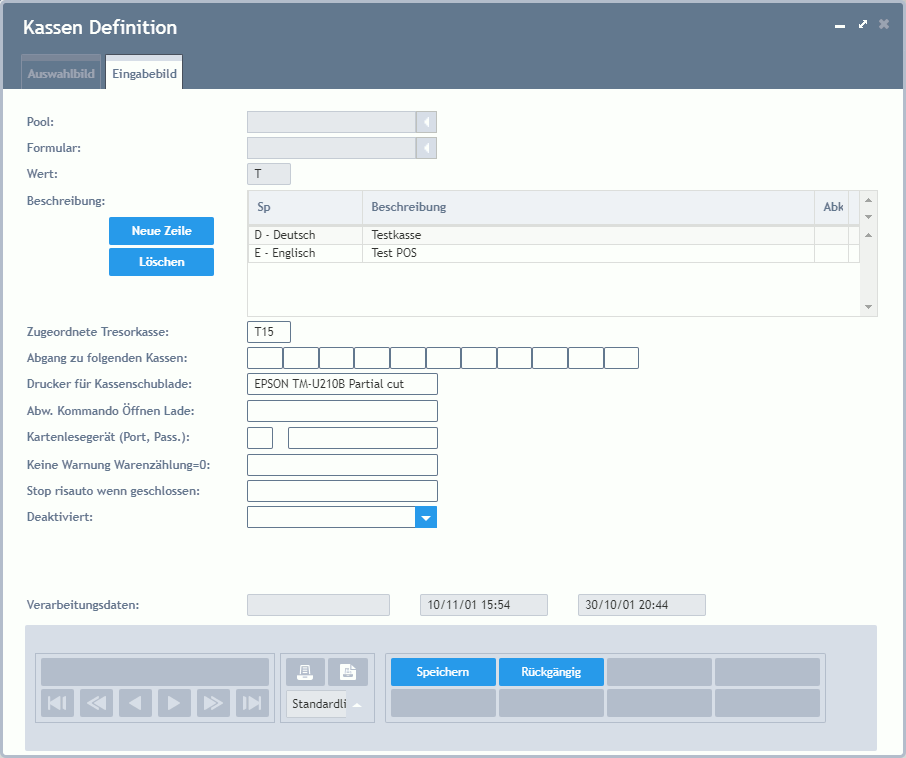Viewport: 906px width, 758px height.
Task: Expand the Kassen Definition window
Action: [x=863, y=24]
